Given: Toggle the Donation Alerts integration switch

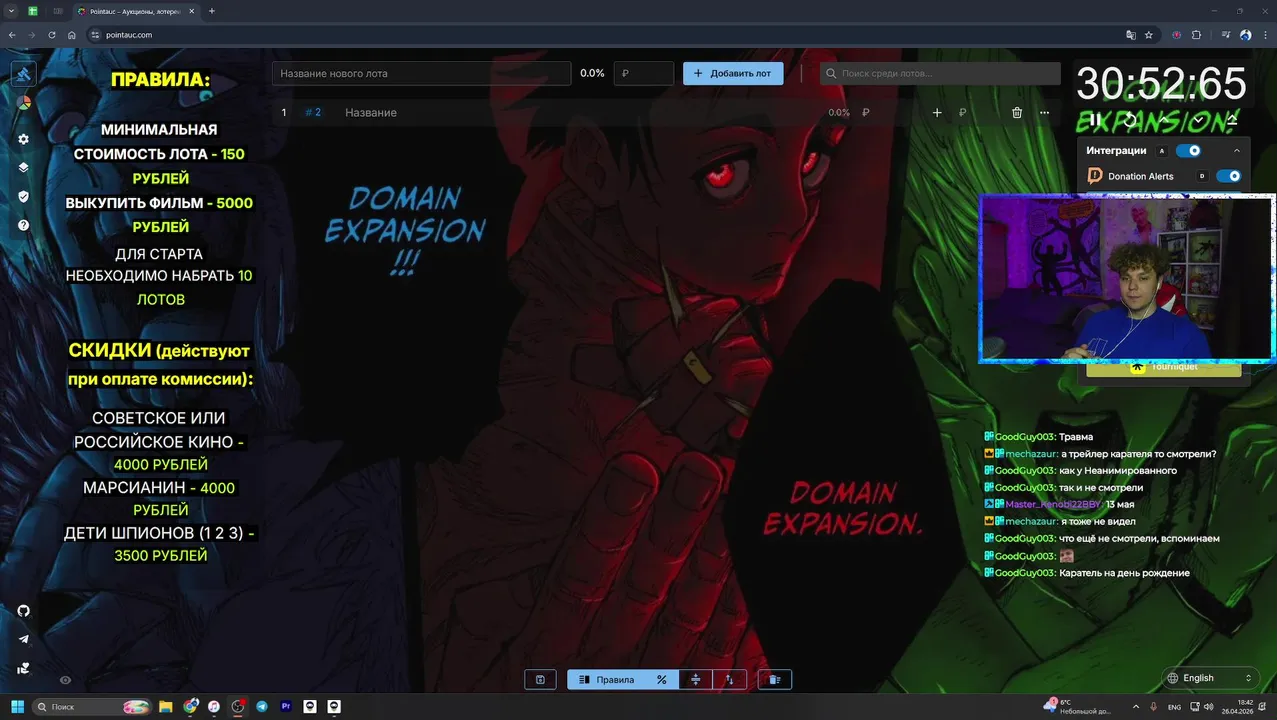Looking at the screenshot, I should pos(1228,176).
